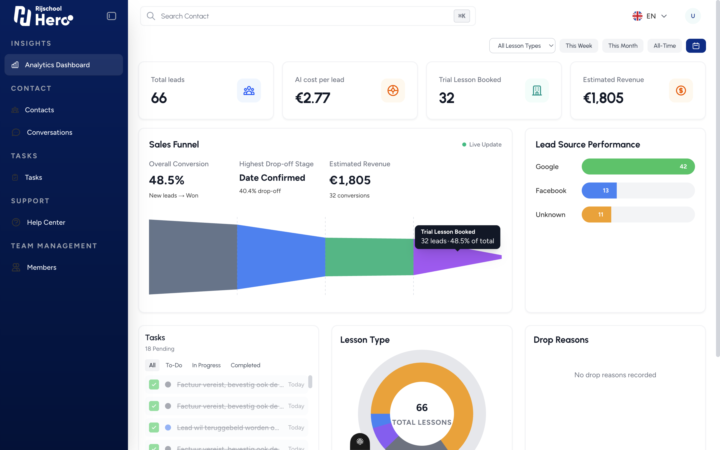The image size is (720, 450).
Task: Click the No drop reasons recorded text
Action: pyautogui.click(x=615, y=375)
